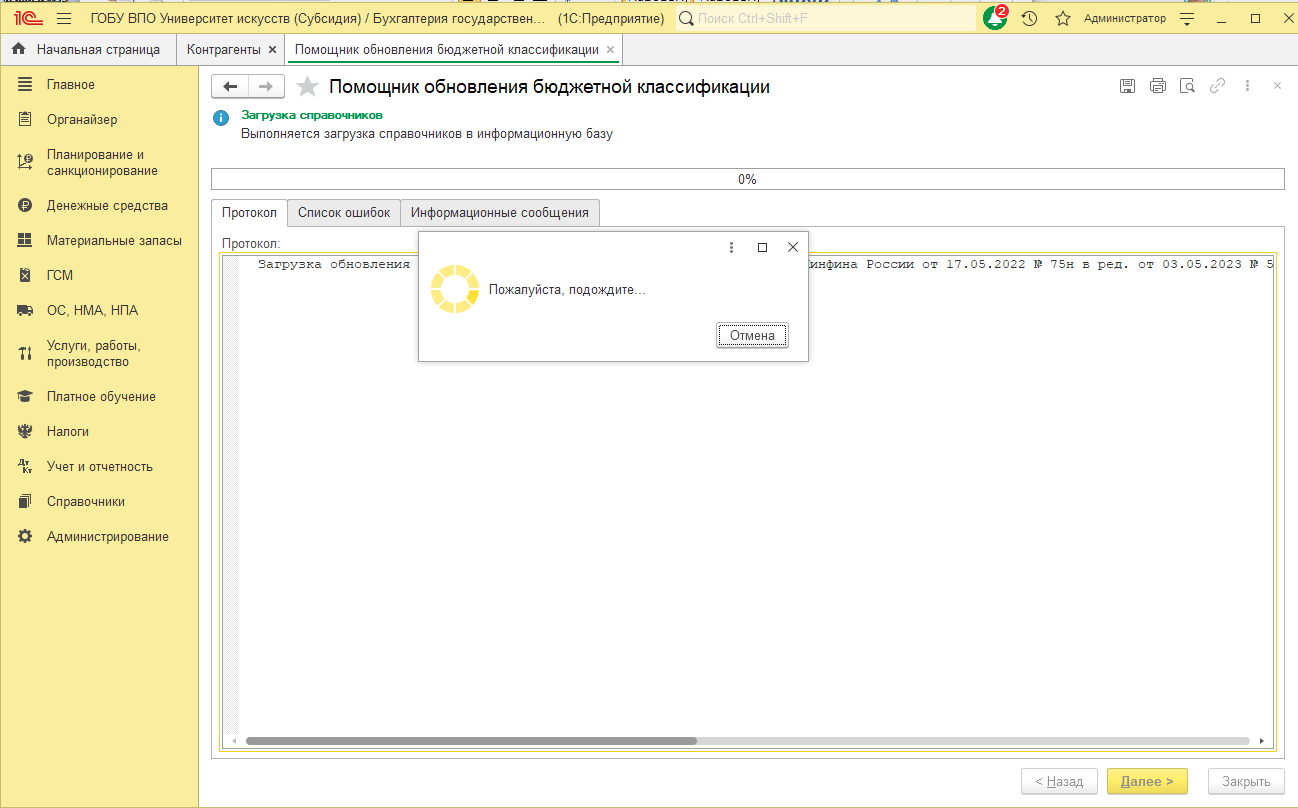
Task: Click the protocol horizontal scrollbar thumb
Action: [x=471, y=741]
